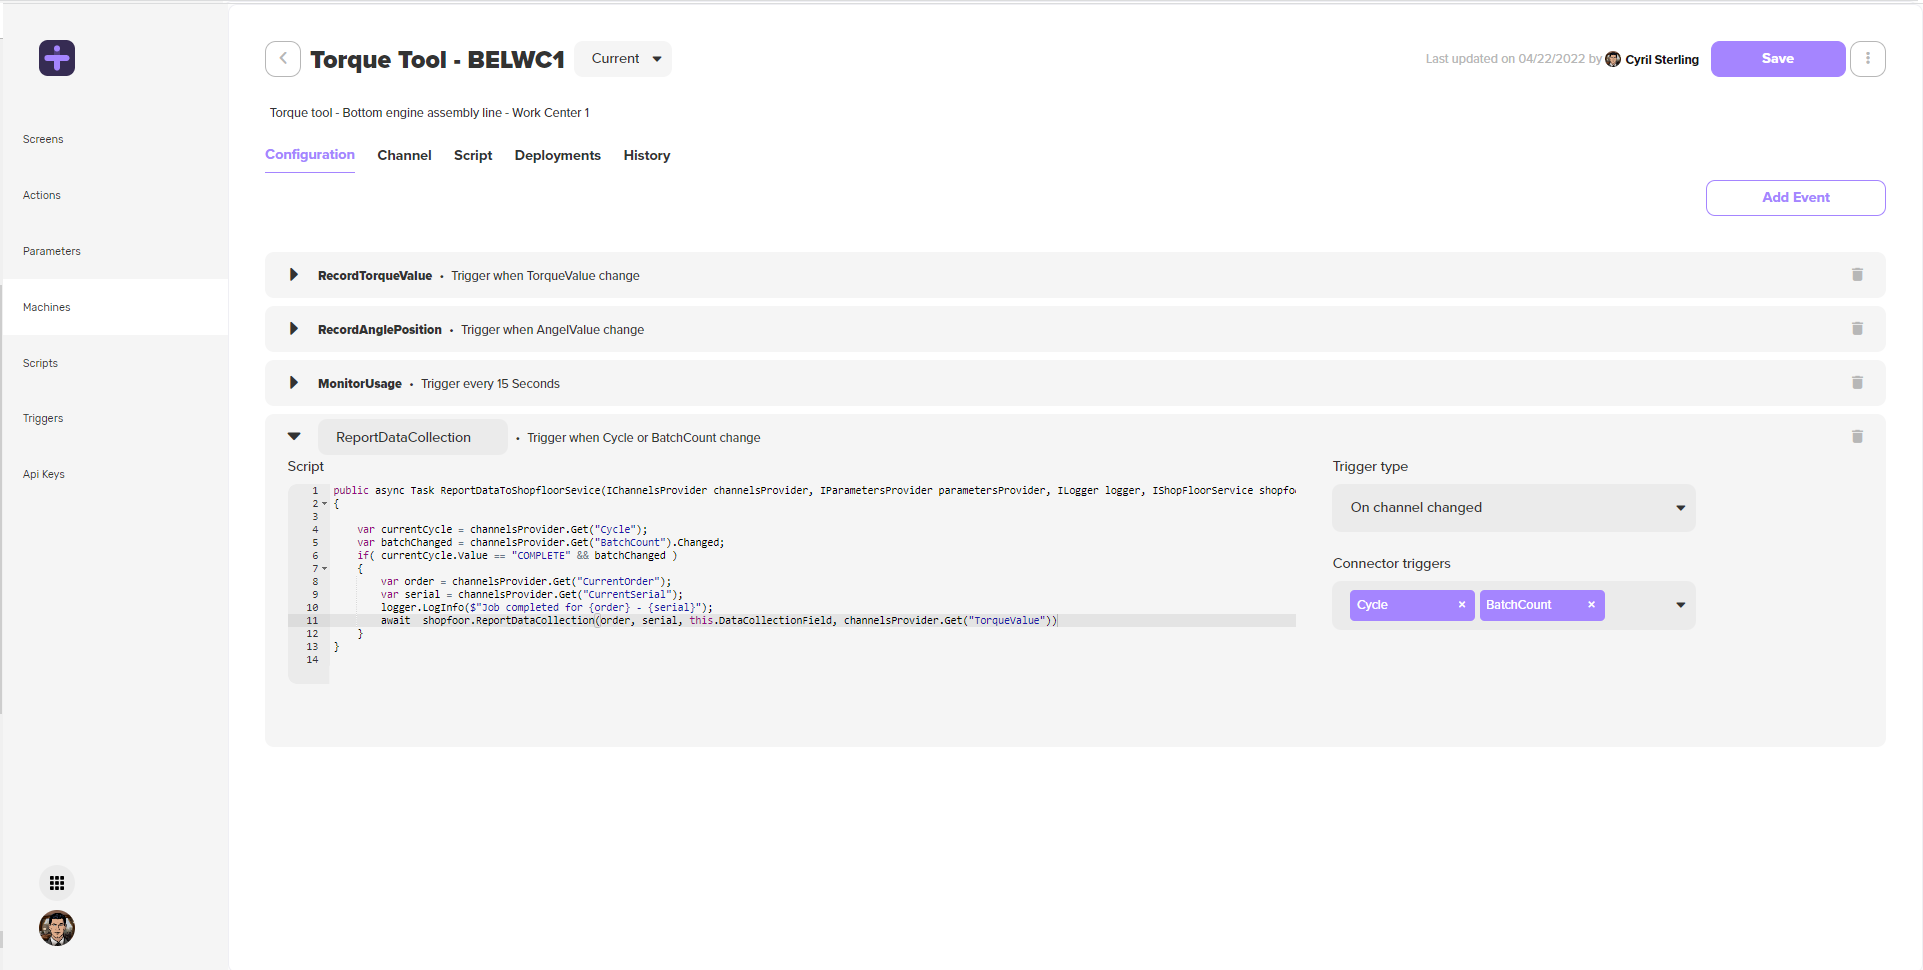The height and width of the screenshot is (970, 1923).
Task: Remove the Cycle connector trigger chip
Action: tap(1461, 604)
